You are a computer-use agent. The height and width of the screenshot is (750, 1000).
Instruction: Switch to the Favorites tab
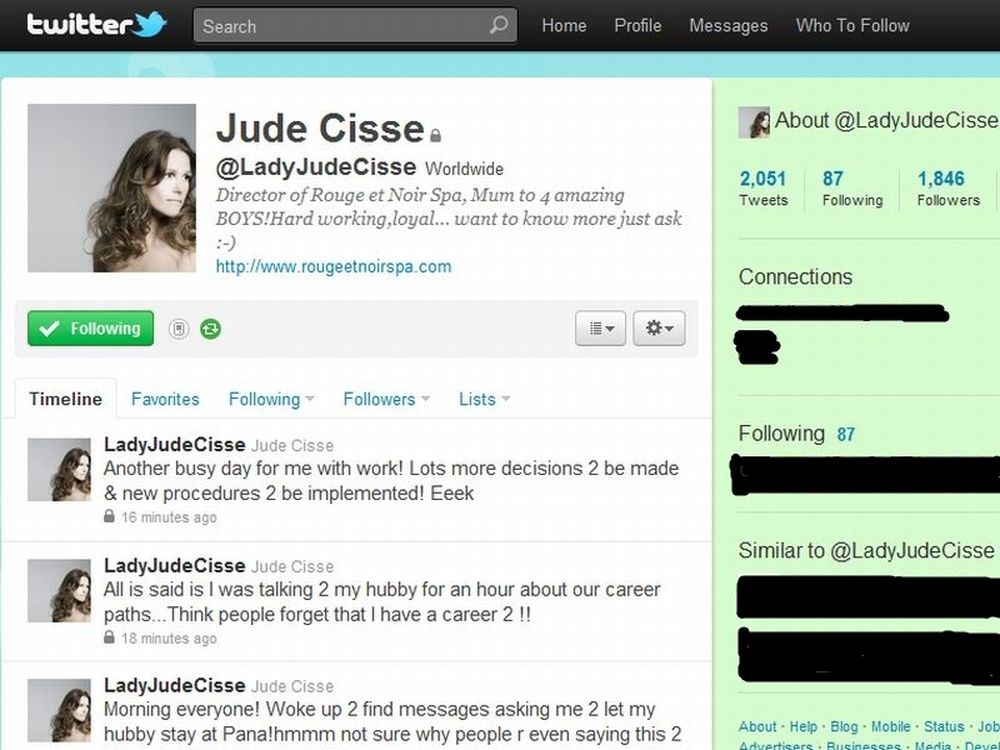tap(165, 399)
